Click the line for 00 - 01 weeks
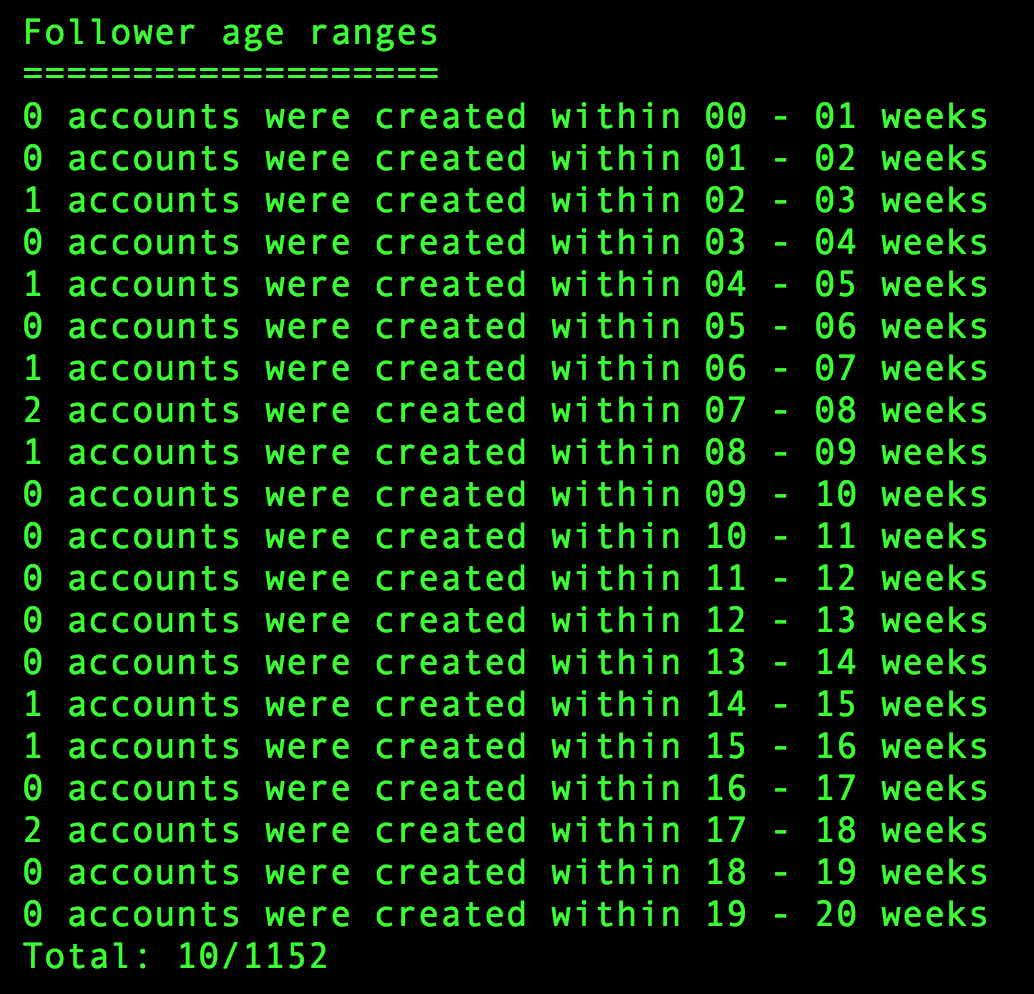Viewport: 1034px width, 994px height. click(x=506, y=117)
